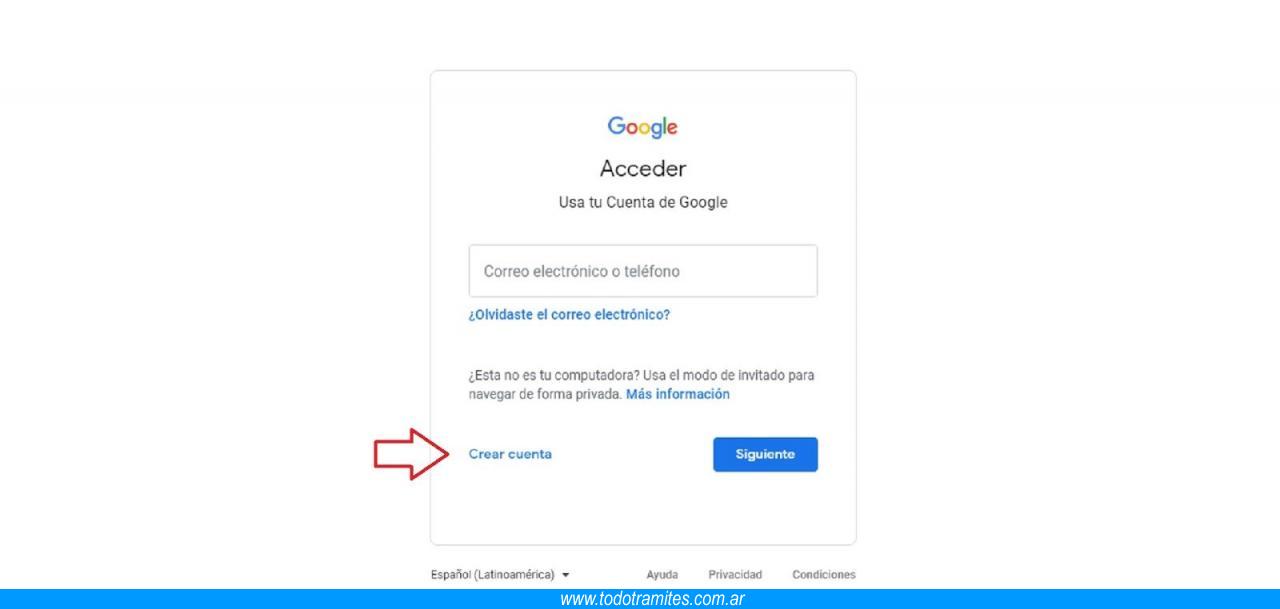
Task: Click the www.todotramites.com.ar watermark text
Action: coord(652,599)
